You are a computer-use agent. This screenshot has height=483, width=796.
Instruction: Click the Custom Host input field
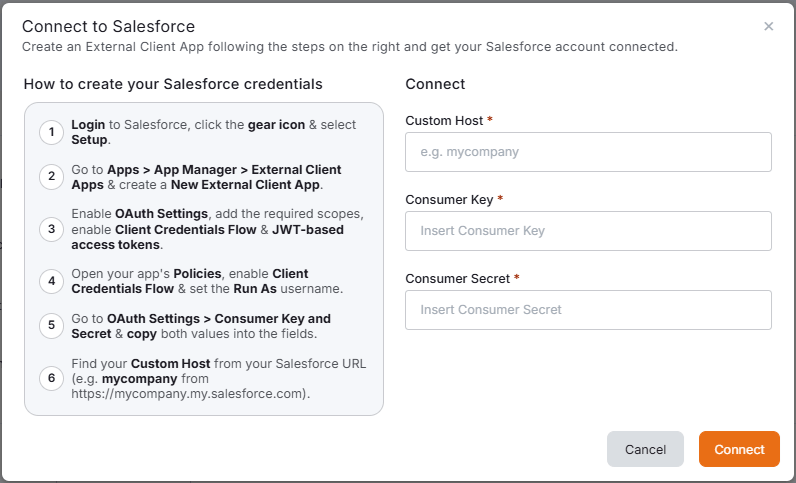pyautogui.click(x=588, y=152)
